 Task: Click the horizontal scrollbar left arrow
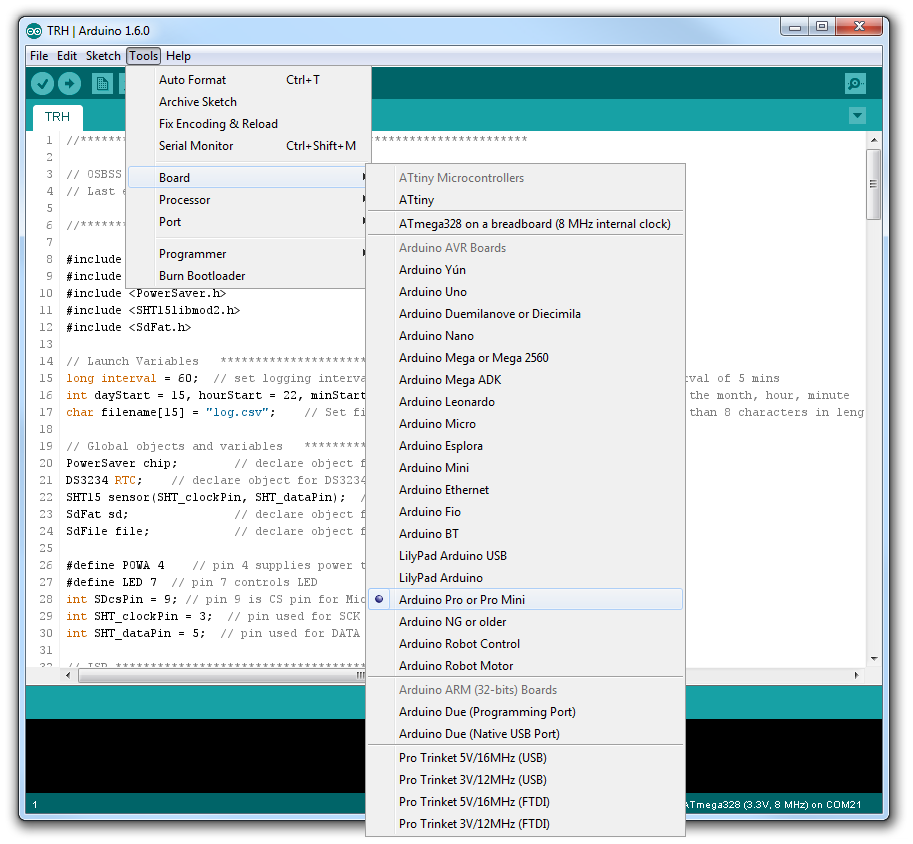click(x=69, y=676)
